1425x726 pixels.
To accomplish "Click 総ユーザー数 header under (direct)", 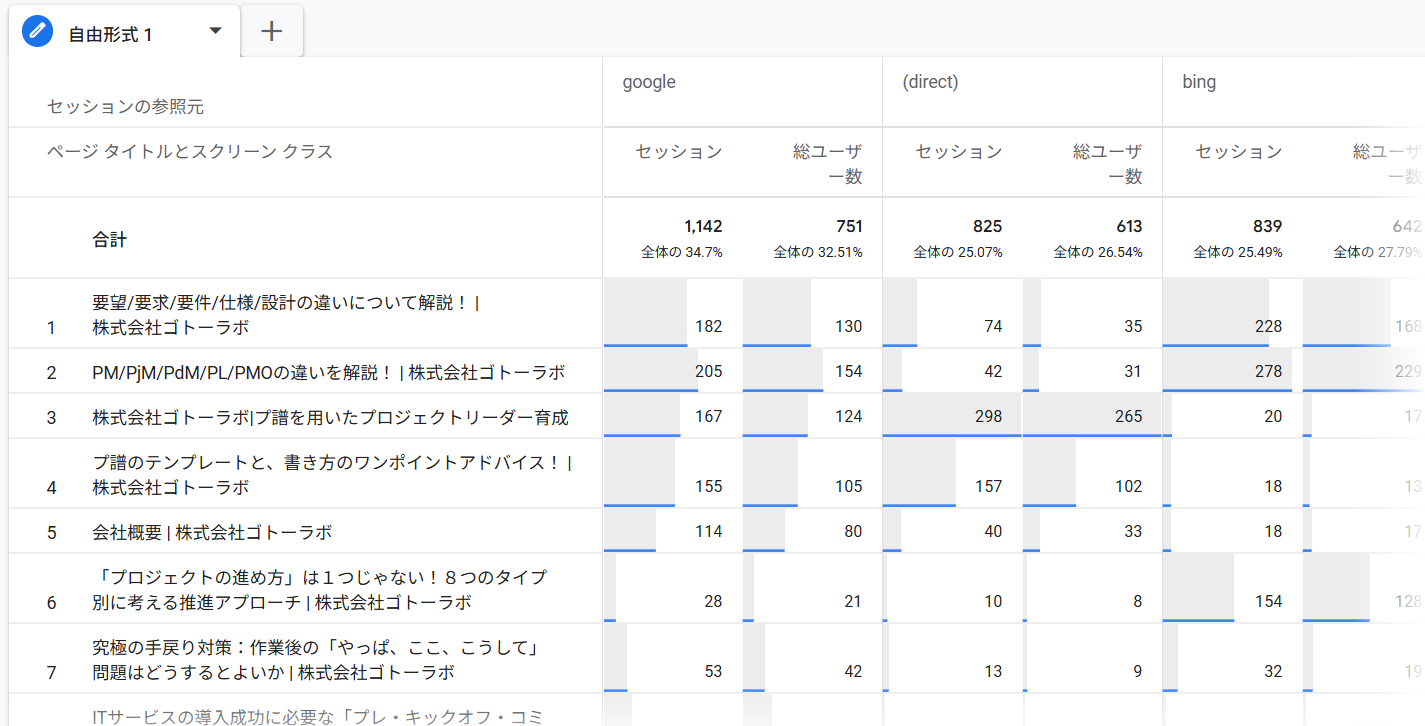I will [1107, 164].
